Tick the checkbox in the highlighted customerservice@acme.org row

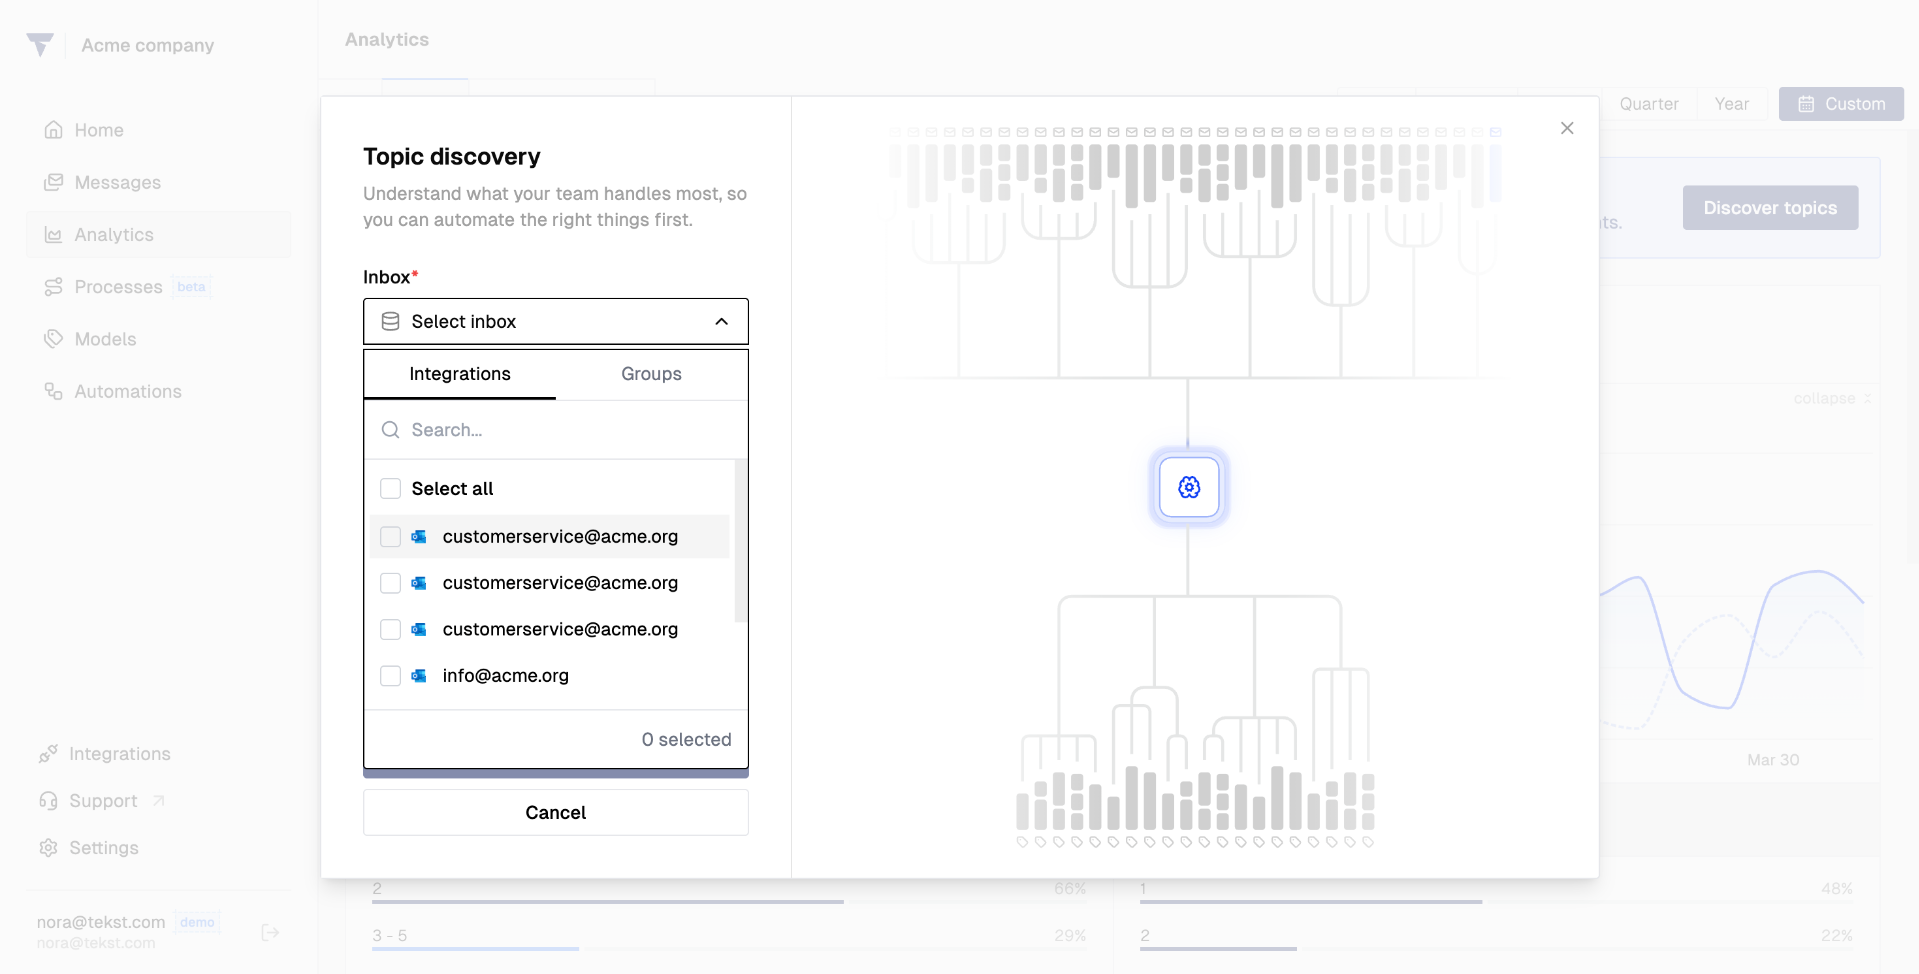391,537
